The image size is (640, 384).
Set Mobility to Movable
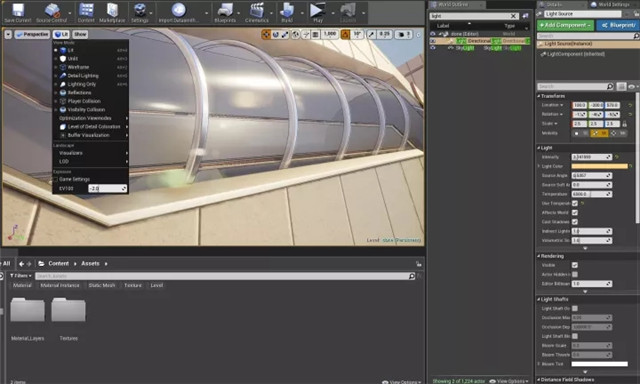pos(618,133)
